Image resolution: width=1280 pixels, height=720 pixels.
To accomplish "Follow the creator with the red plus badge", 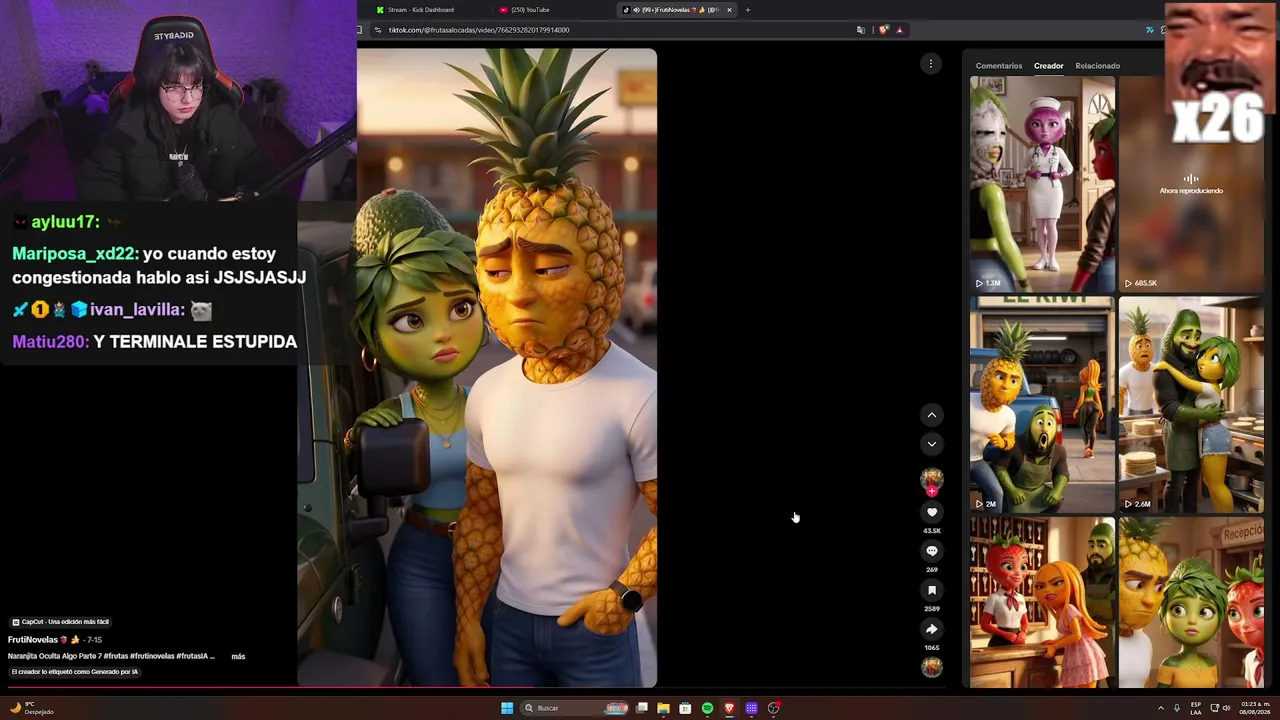I will point(931,491).
